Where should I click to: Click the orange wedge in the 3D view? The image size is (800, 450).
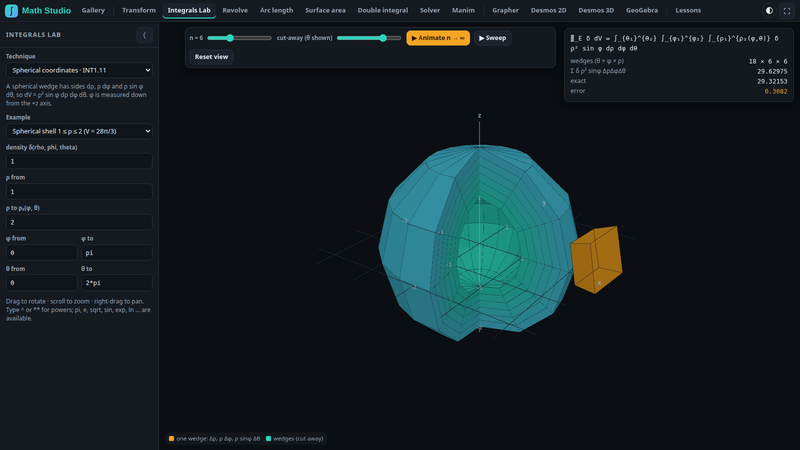tap(596, 259)
